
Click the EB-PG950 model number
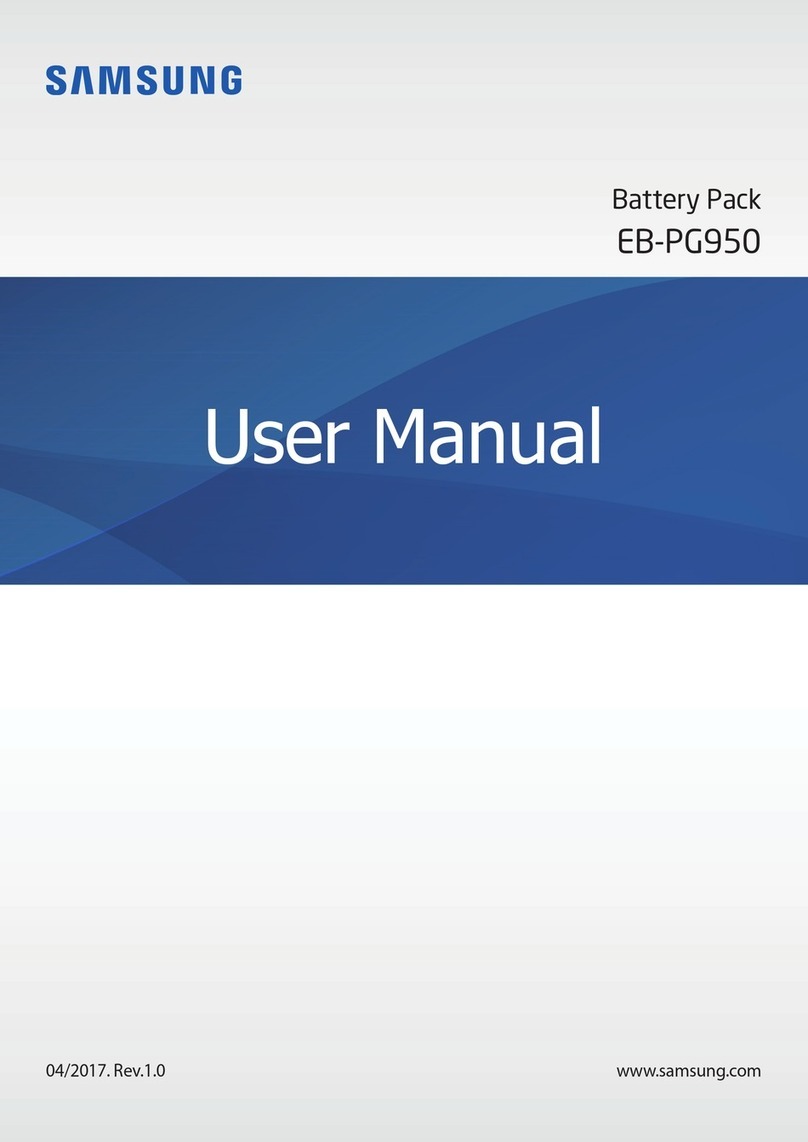689,242
